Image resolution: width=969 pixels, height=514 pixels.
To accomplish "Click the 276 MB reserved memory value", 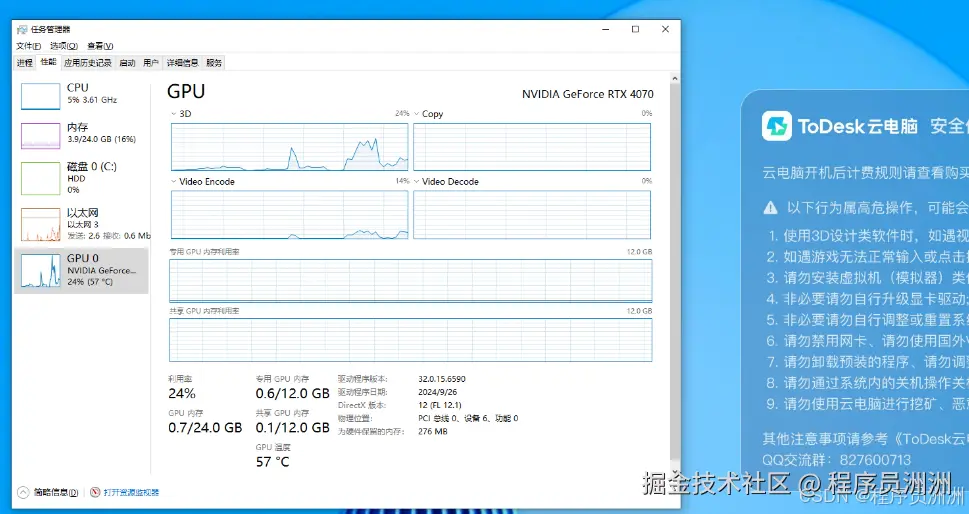I will 433,431.
